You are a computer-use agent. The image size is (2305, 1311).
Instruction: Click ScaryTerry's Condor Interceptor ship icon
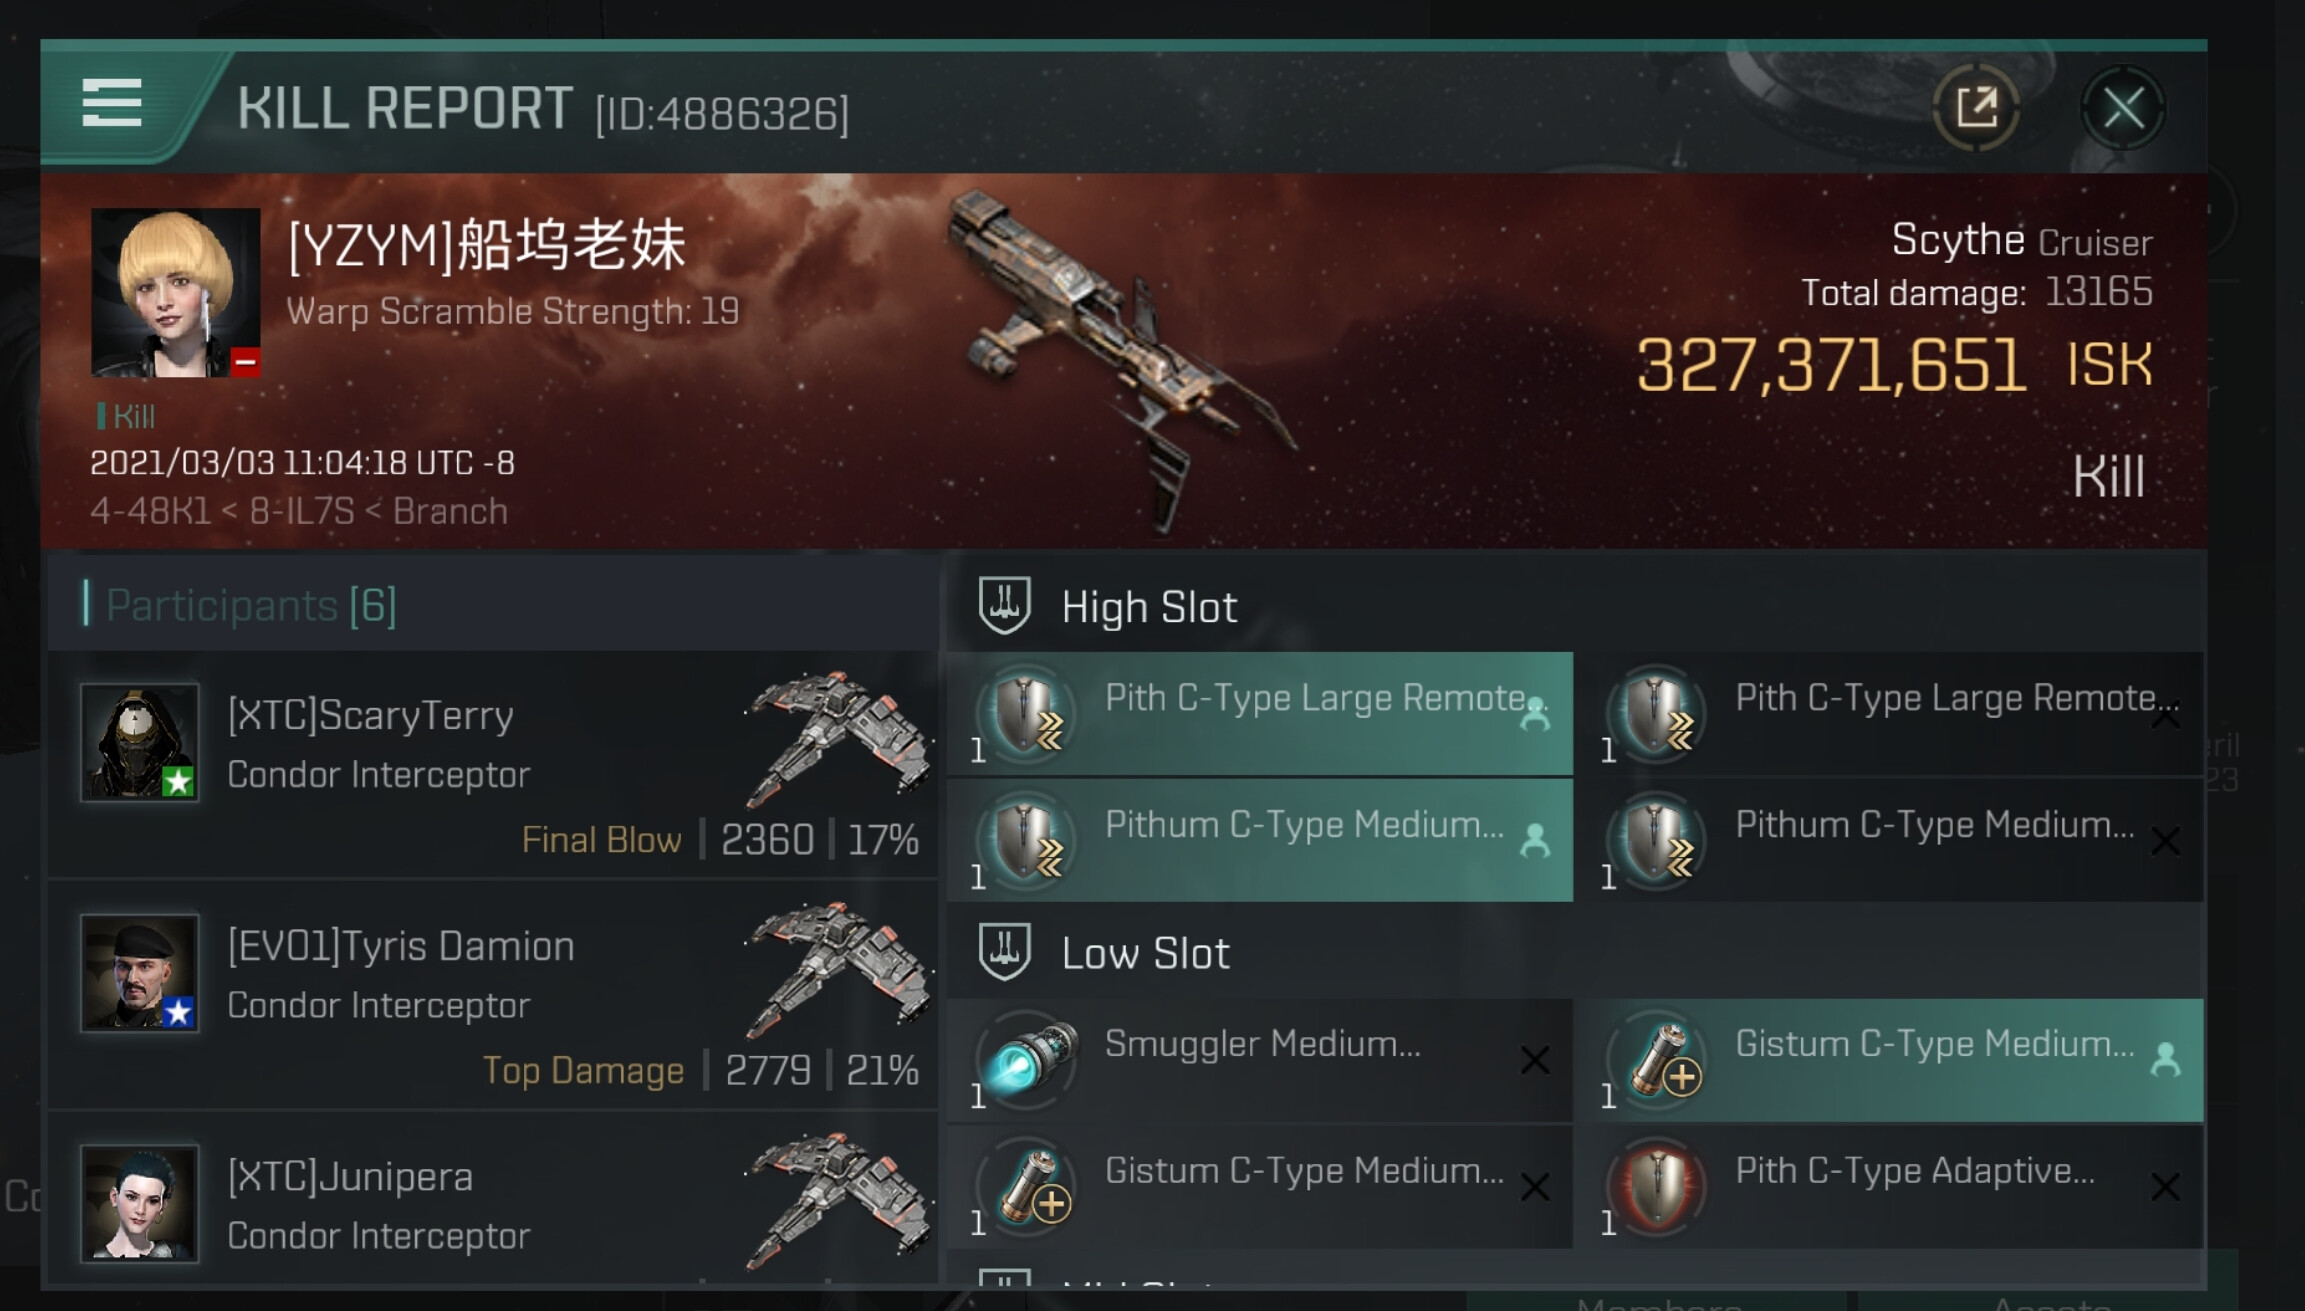pyautogui.click(x=838, y=738)
